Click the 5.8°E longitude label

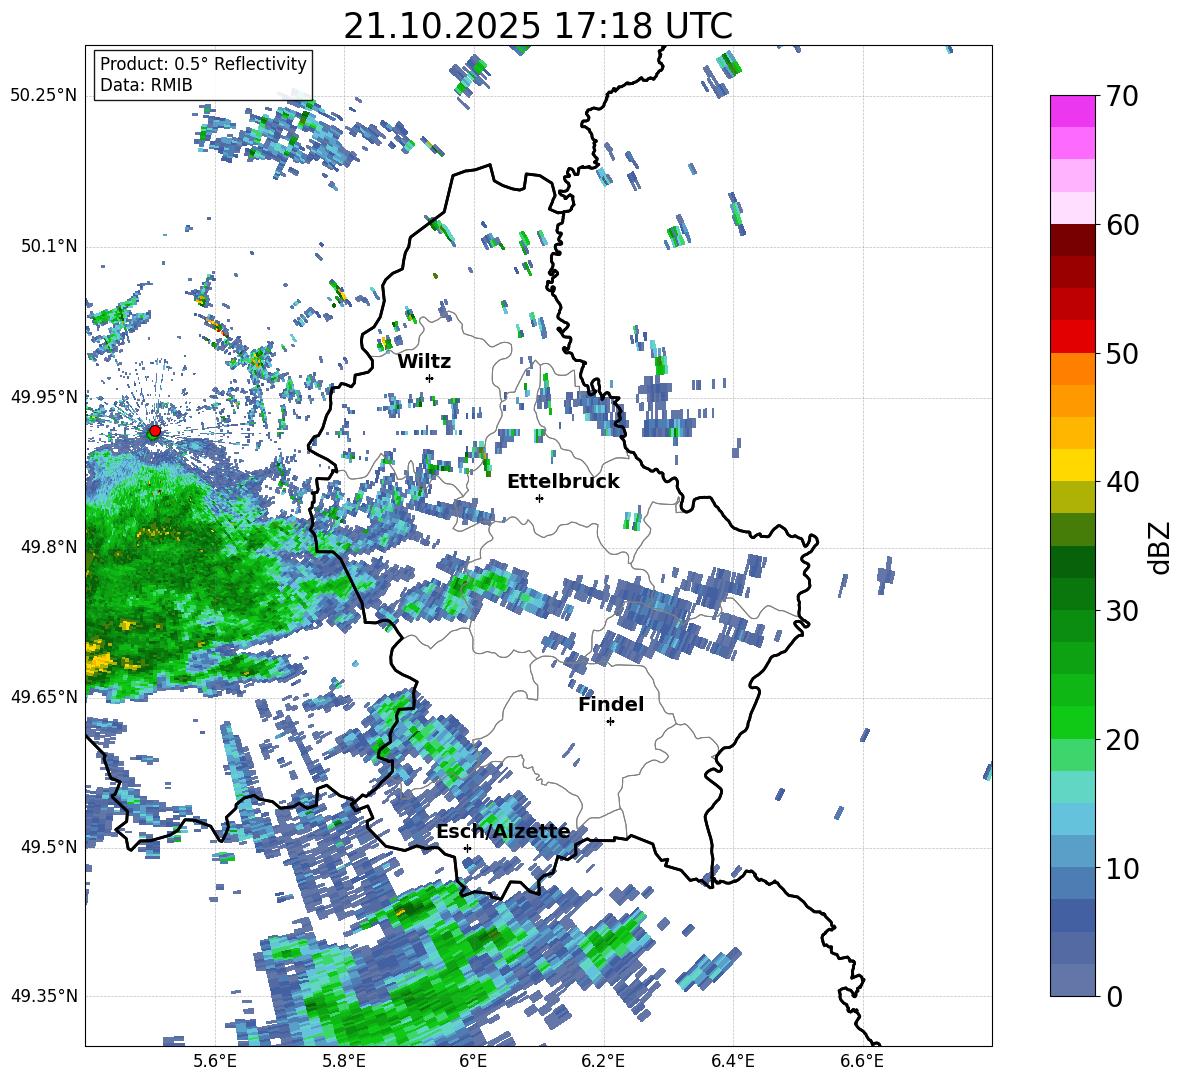(344, 1061)
